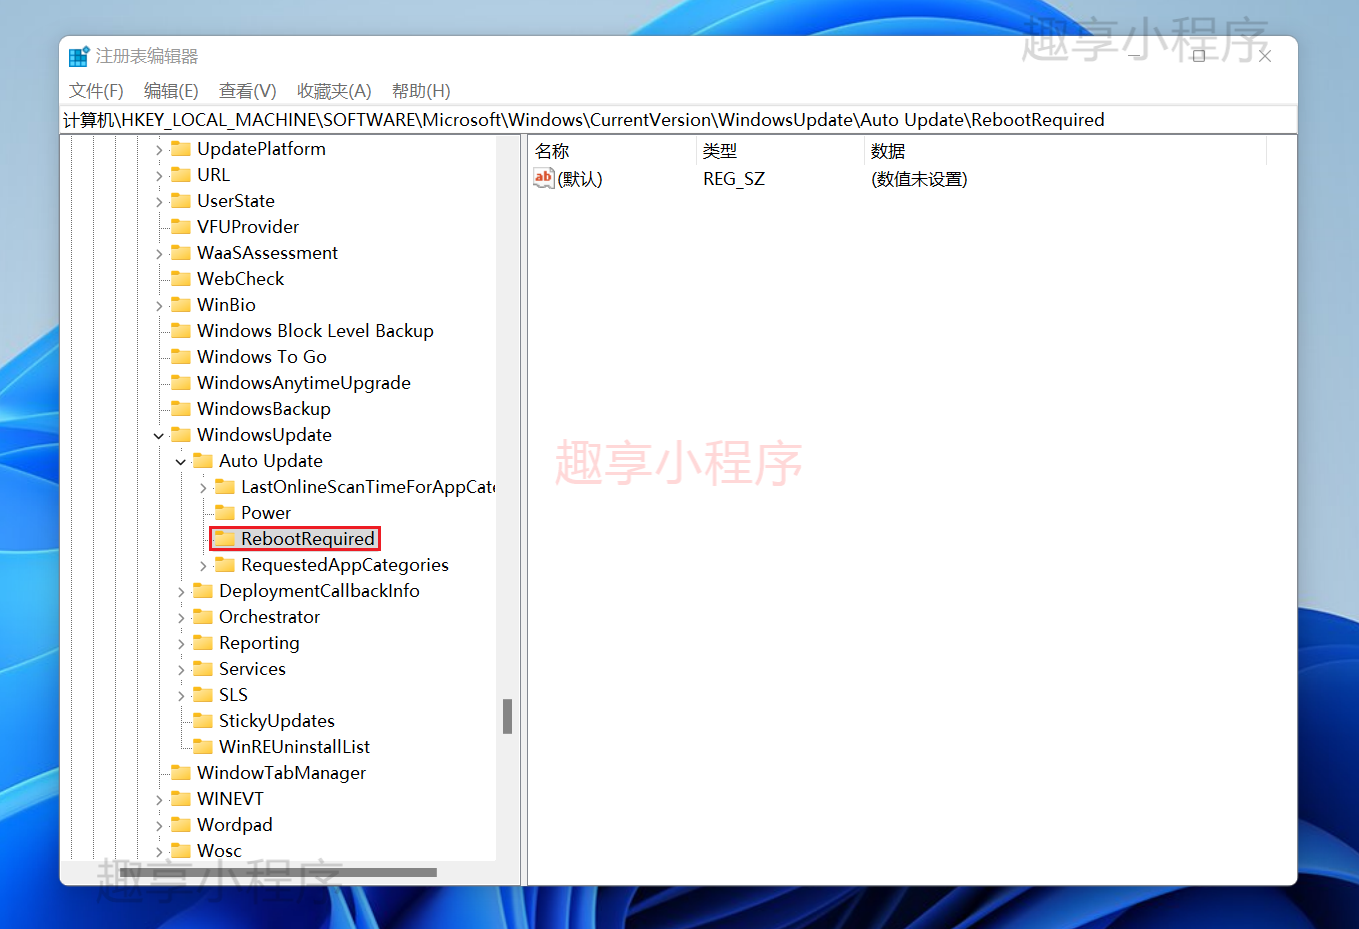The width and height of the screenshot is (1359, 929).
Task: Click the REG_SZ type cell
Action: click(x=734, y=179)
